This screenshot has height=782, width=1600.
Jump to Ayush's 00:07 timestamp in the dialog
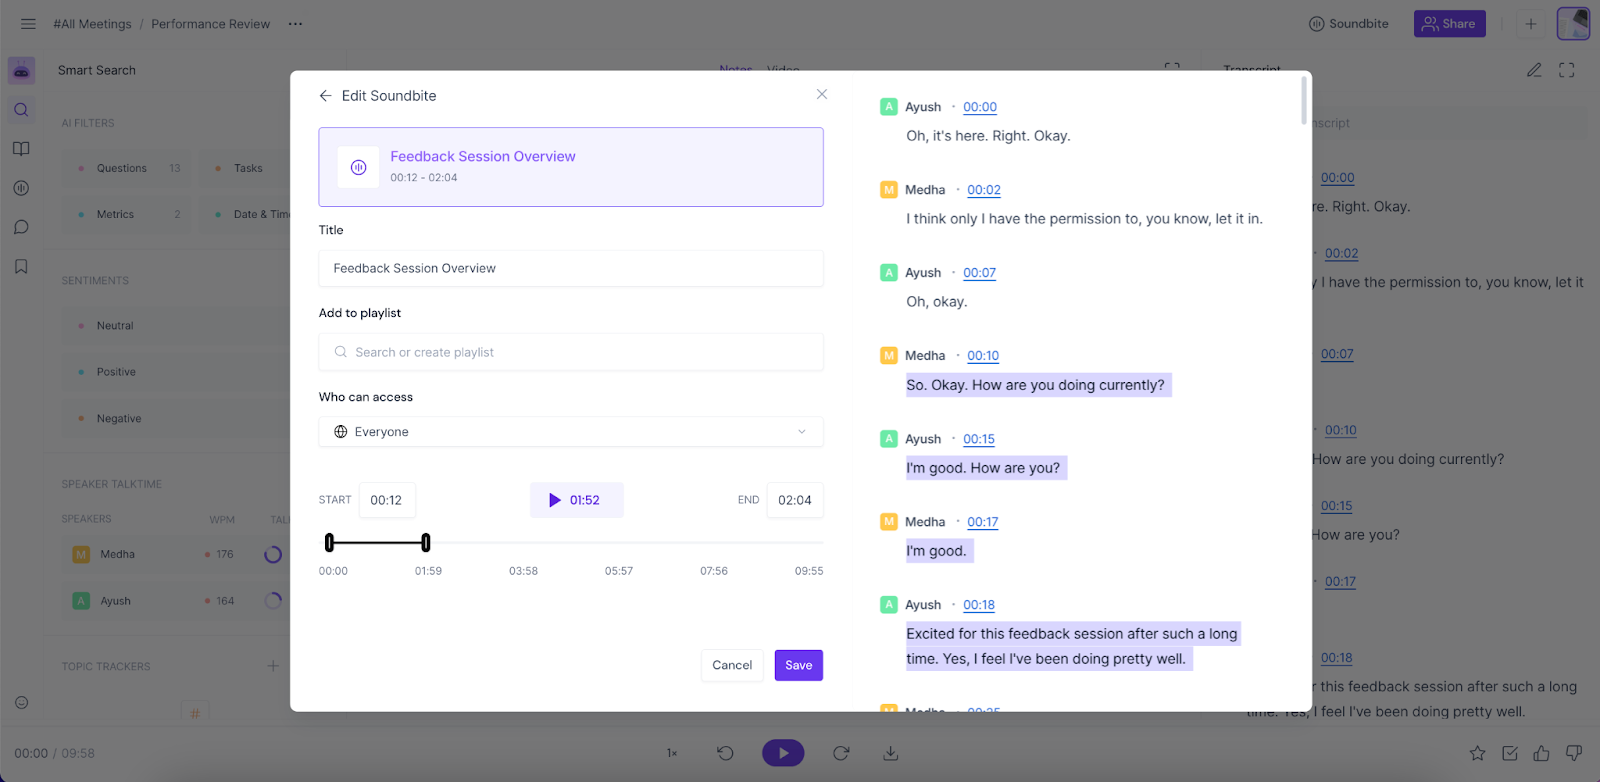[980, 273]
